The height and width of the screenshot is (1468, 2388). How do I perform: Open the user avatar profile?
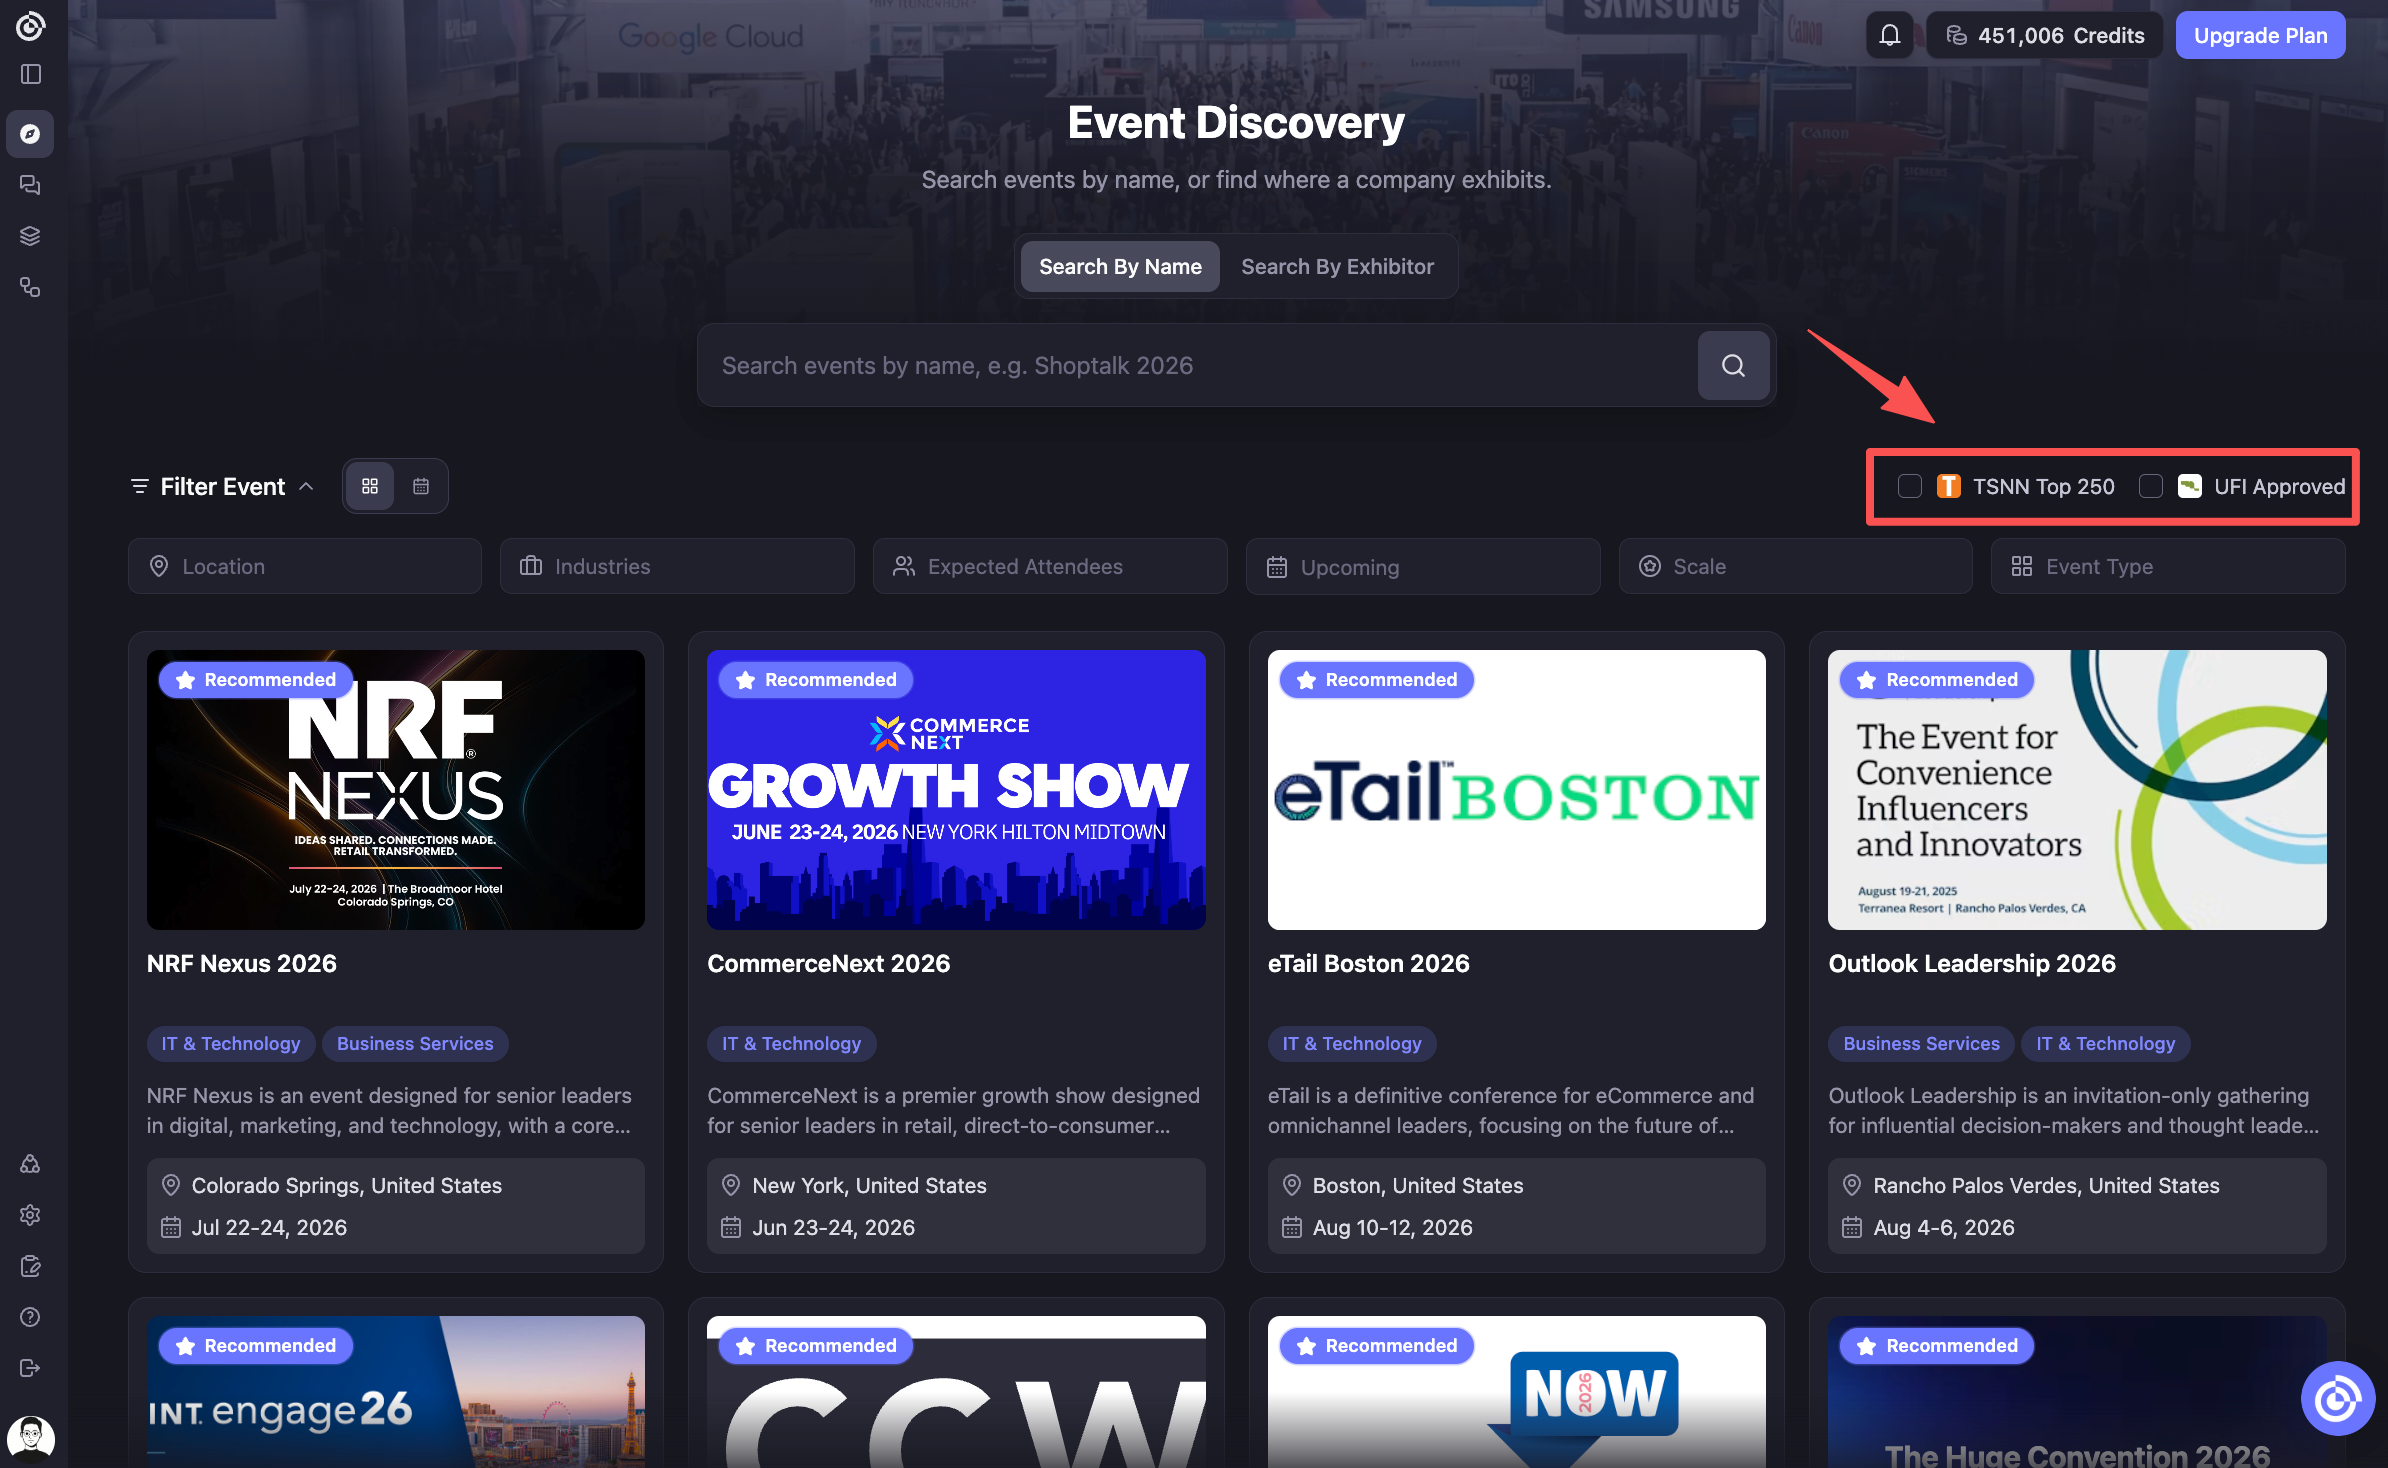click(31, 1439)
